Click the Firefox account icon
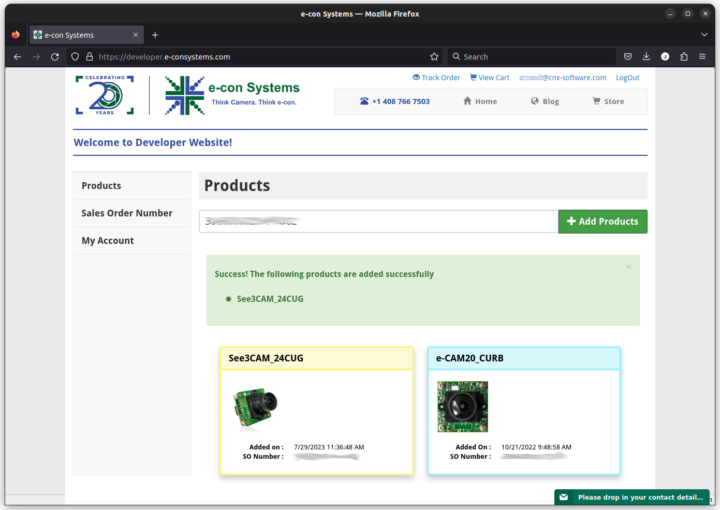The image size is (720, 510). click(665, 57)
